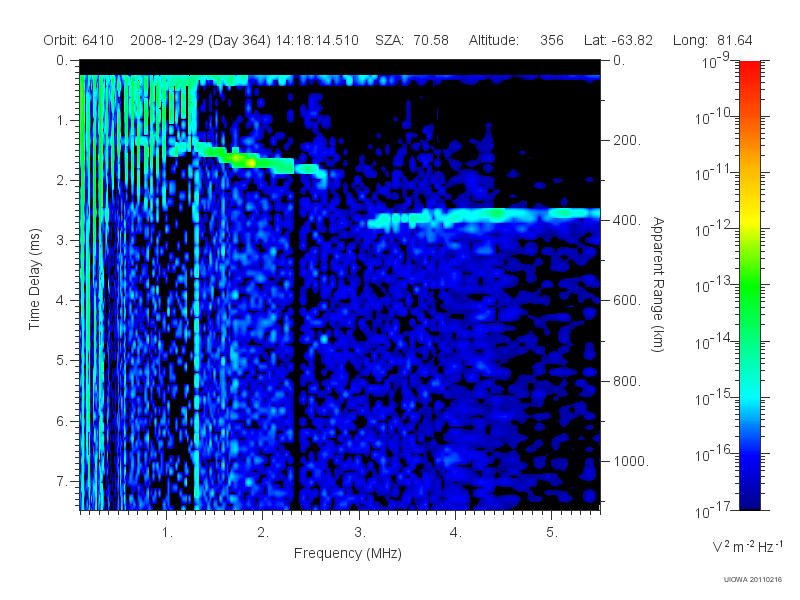Click the apparent range label '1000.'
Image resolution: width=800 pixels, height=600 pixels.
tap(631, 461)
